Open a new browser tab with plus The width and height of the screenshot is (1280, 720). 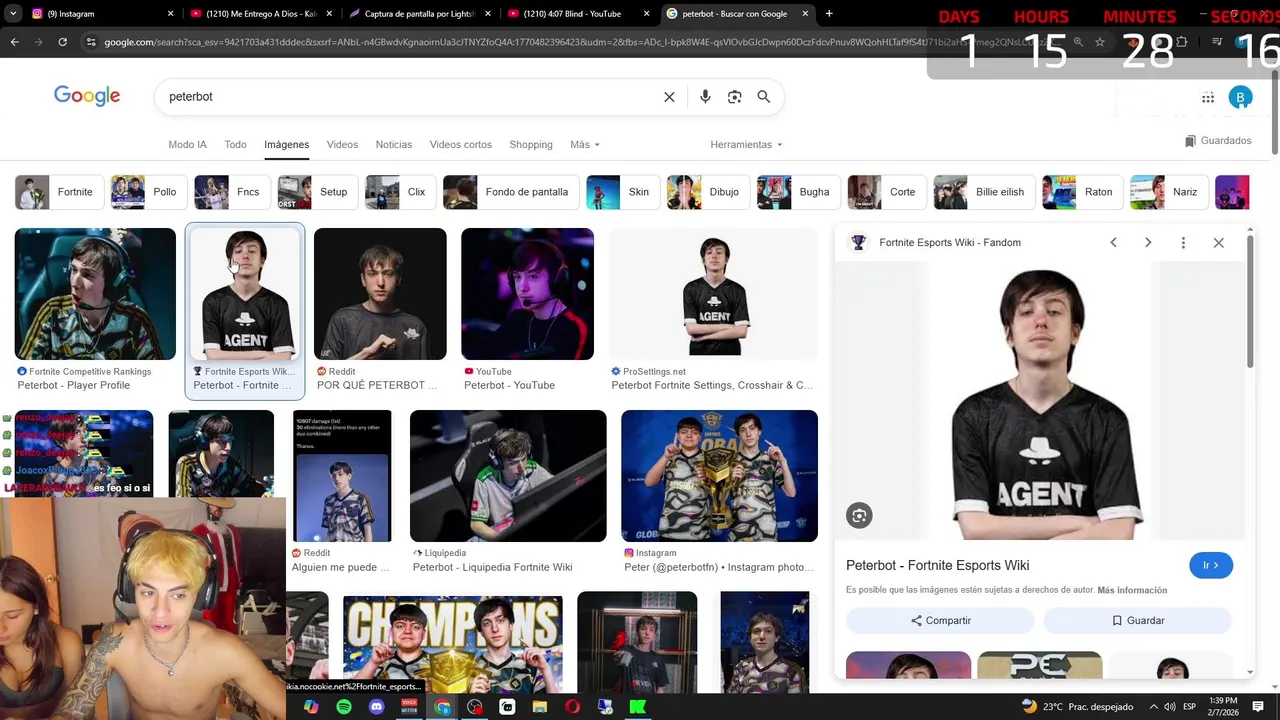click(x=829, y=14)
